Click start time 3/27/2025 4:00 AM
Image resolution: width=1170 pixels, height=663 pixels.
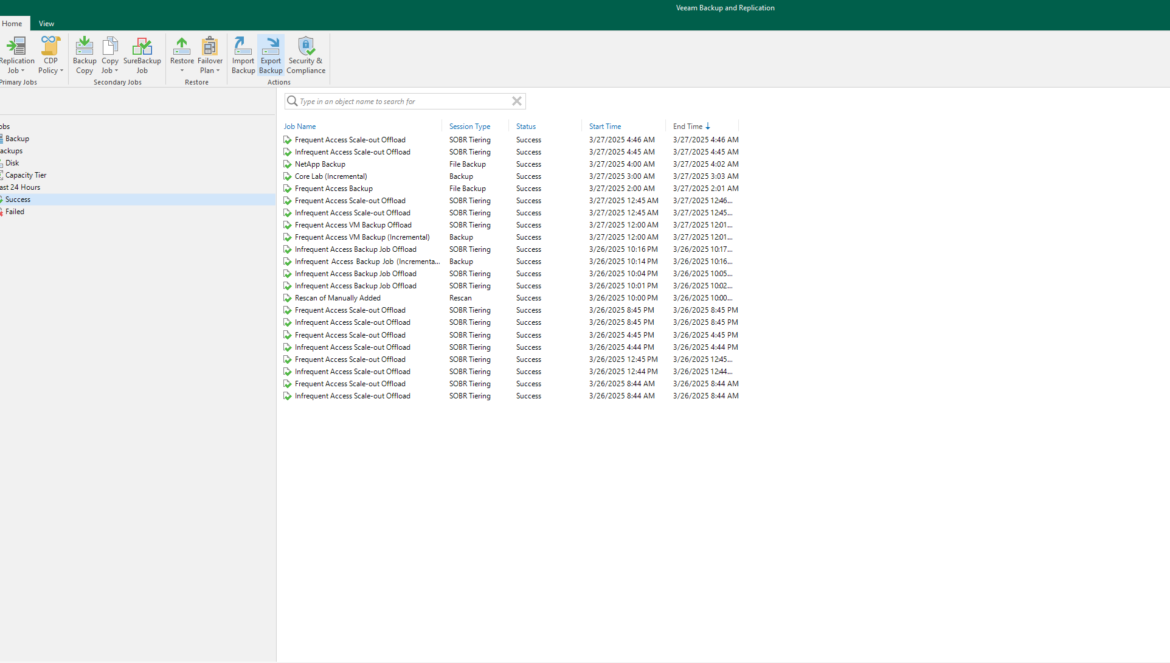[x=622, y=164]
